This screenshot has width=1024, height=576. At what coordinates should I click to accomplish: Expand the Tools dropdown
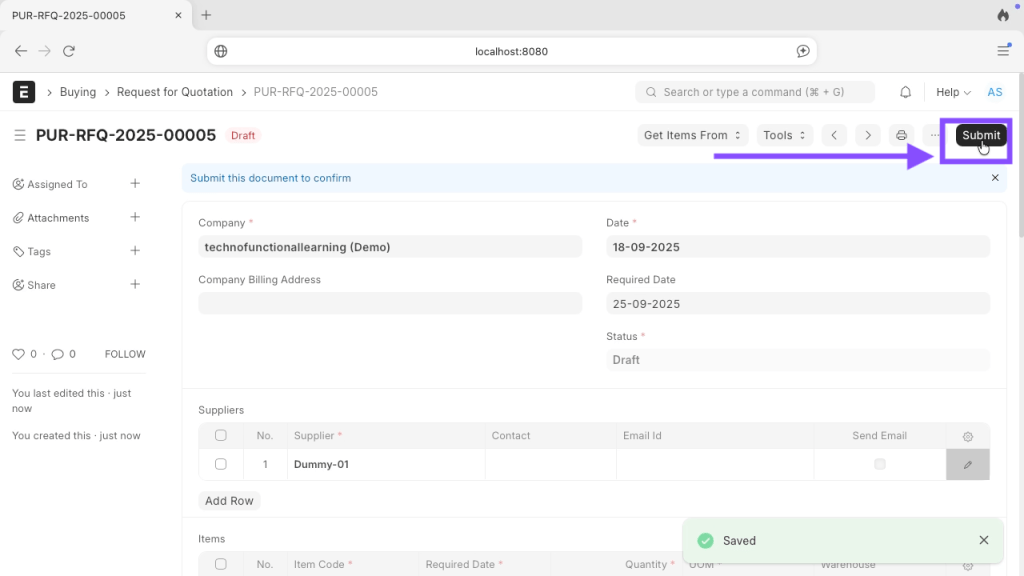point(784,135)
